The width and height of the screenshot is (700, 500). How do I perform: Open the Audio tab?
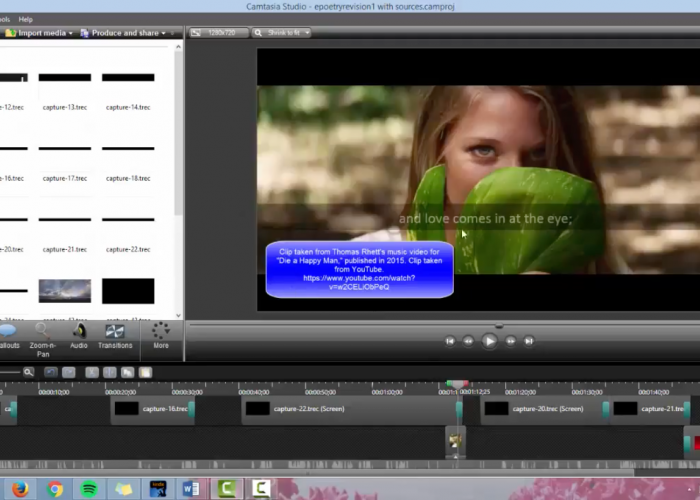[x=79, y=336]
